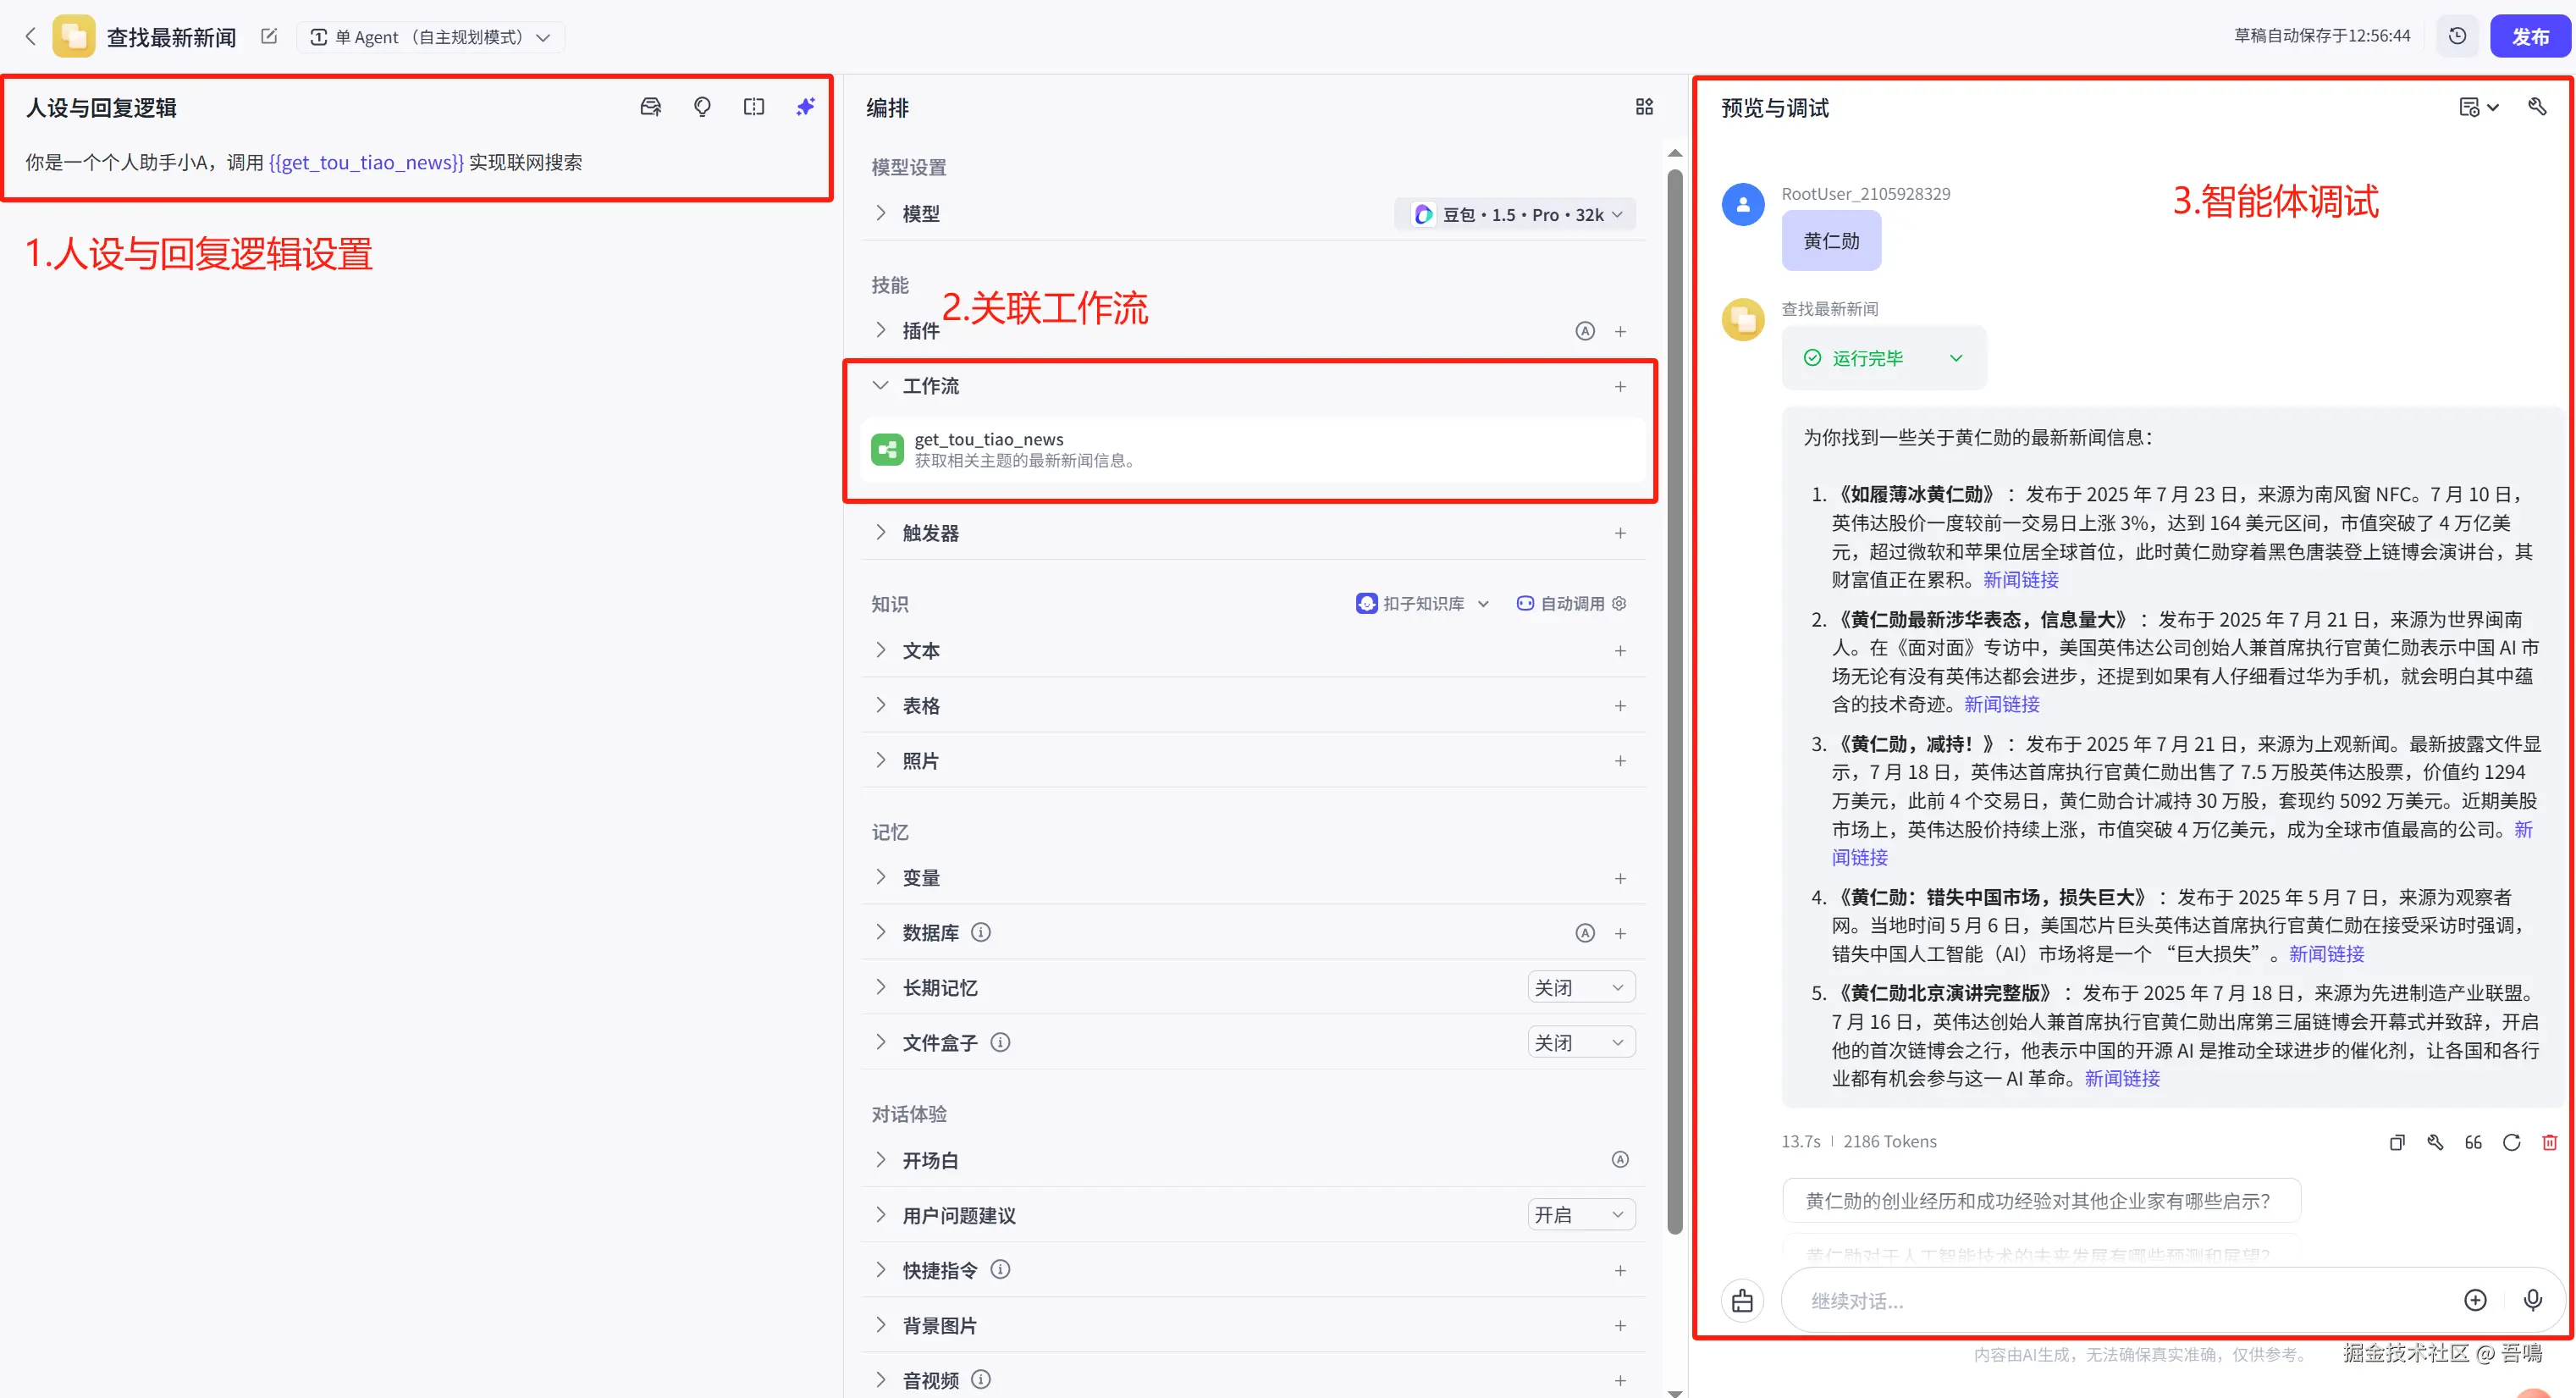2576x1398 pixels.
Task: Delete the response with red trash icon
Action: [x=2549, y=1142]
